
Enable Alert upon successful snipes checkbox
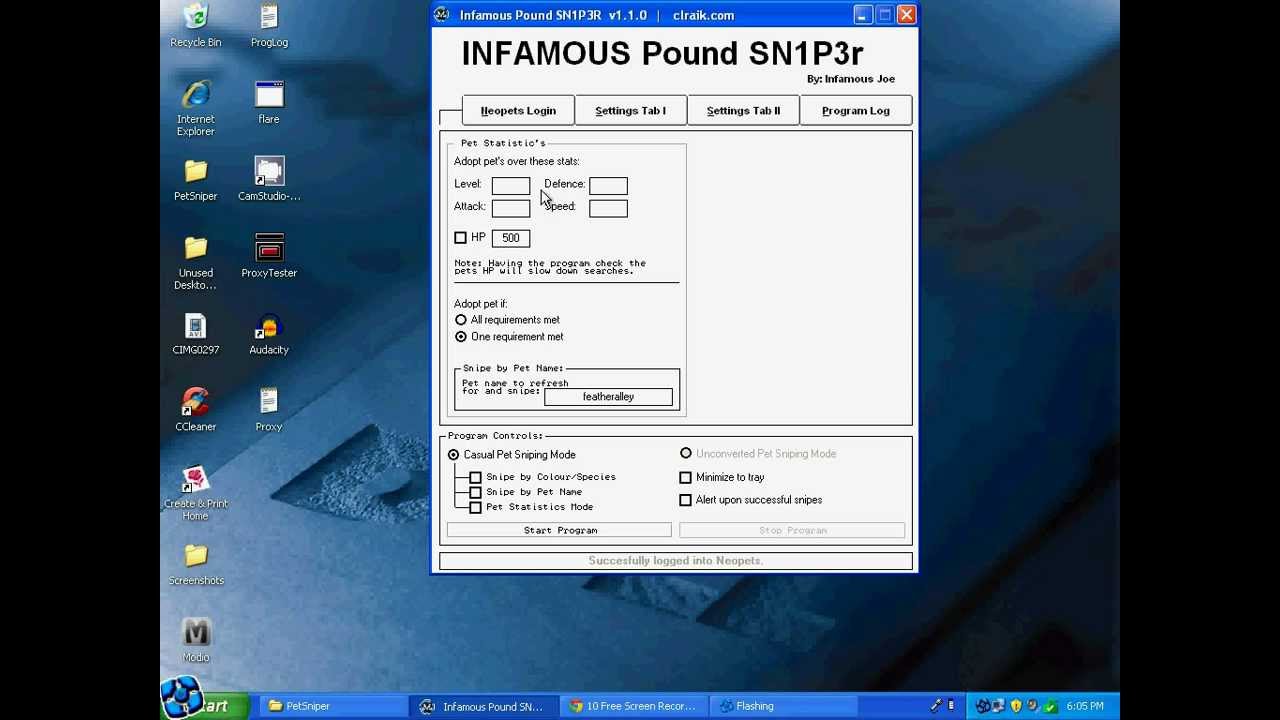tap(686, 500)
